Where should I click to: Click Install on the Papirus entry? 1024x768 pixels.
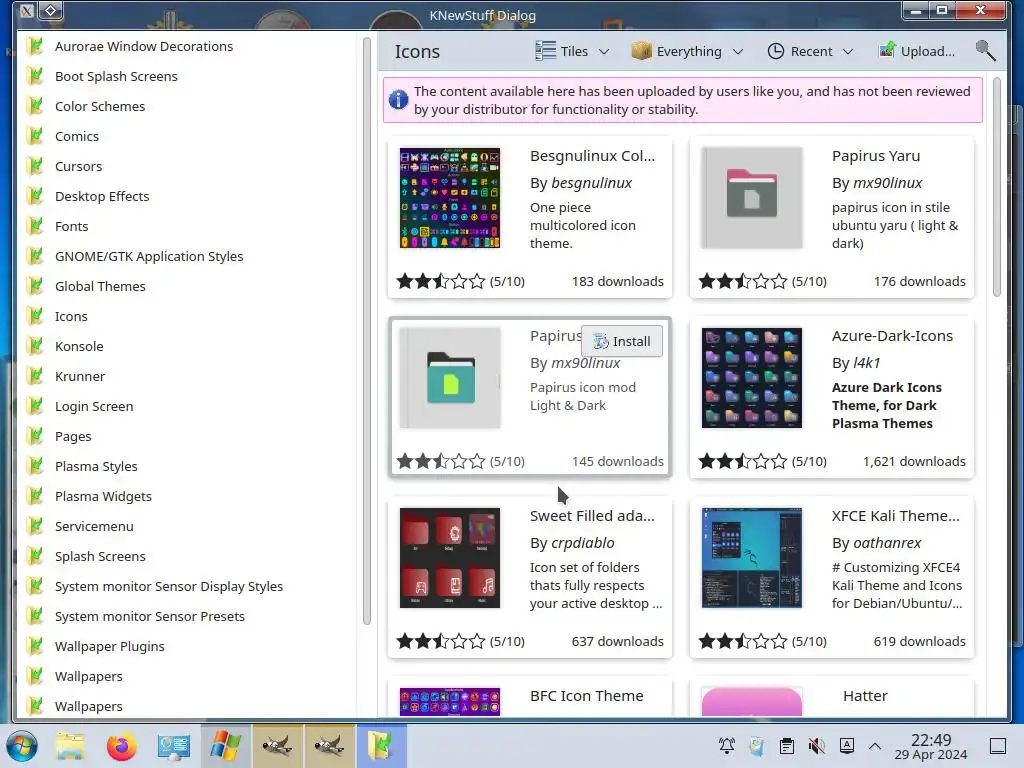(x=622, y=341)
